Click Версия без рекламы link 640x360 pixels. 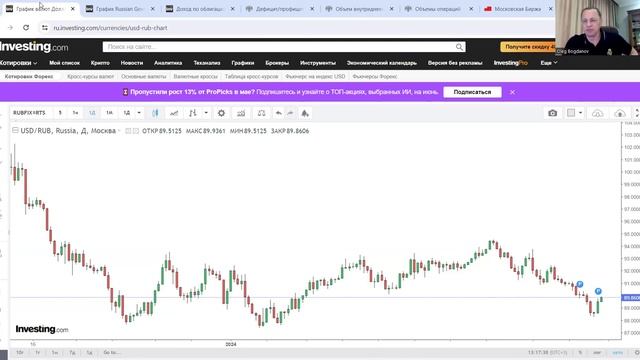click(x=455, y=63)
